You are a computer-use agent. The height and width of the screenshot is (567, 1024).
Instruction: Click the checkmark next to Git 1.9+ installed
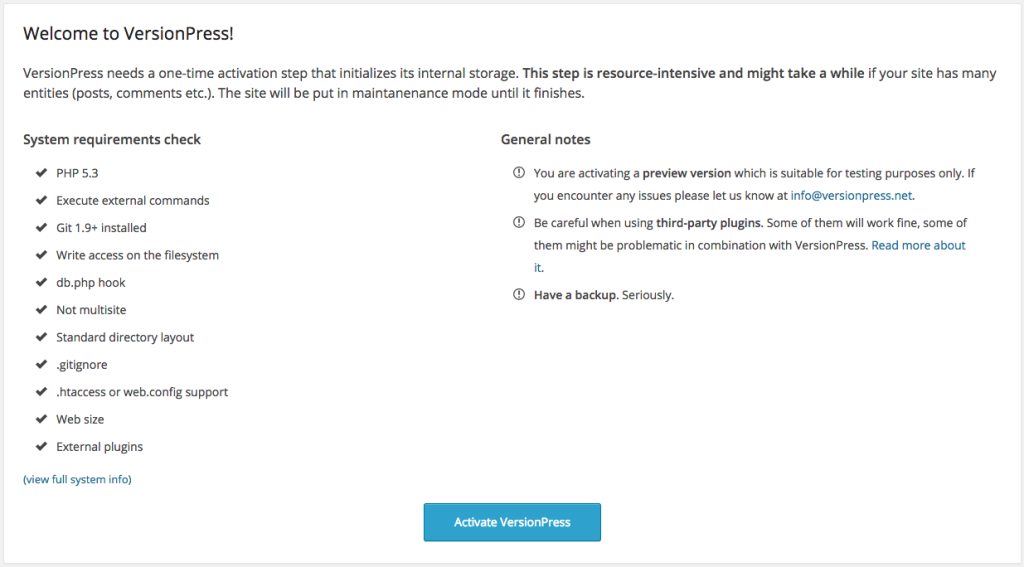41,228
